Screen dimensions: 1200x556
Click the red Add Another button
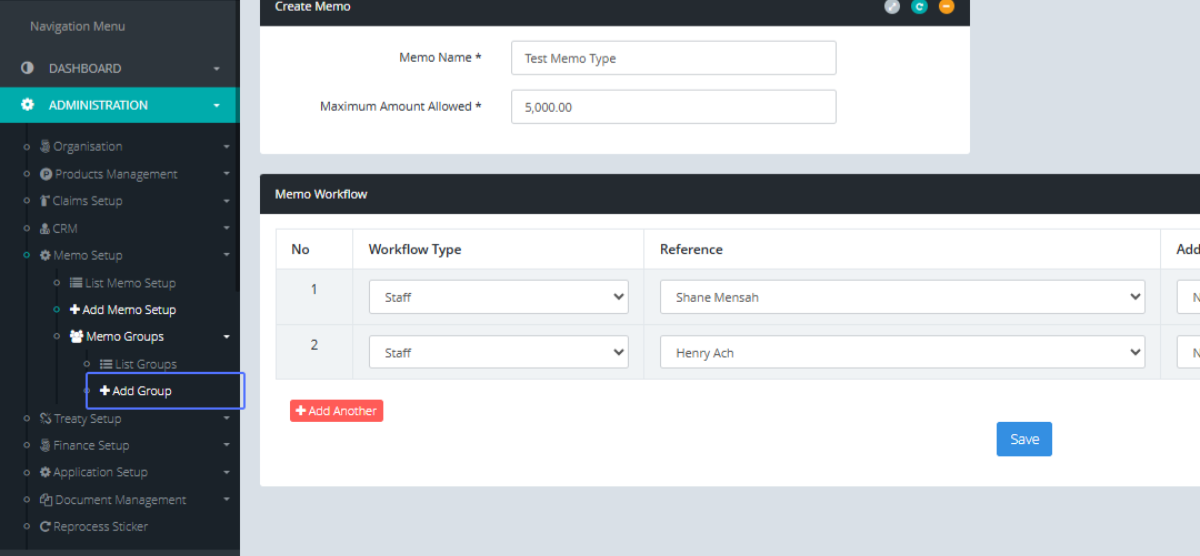(336, 411)
